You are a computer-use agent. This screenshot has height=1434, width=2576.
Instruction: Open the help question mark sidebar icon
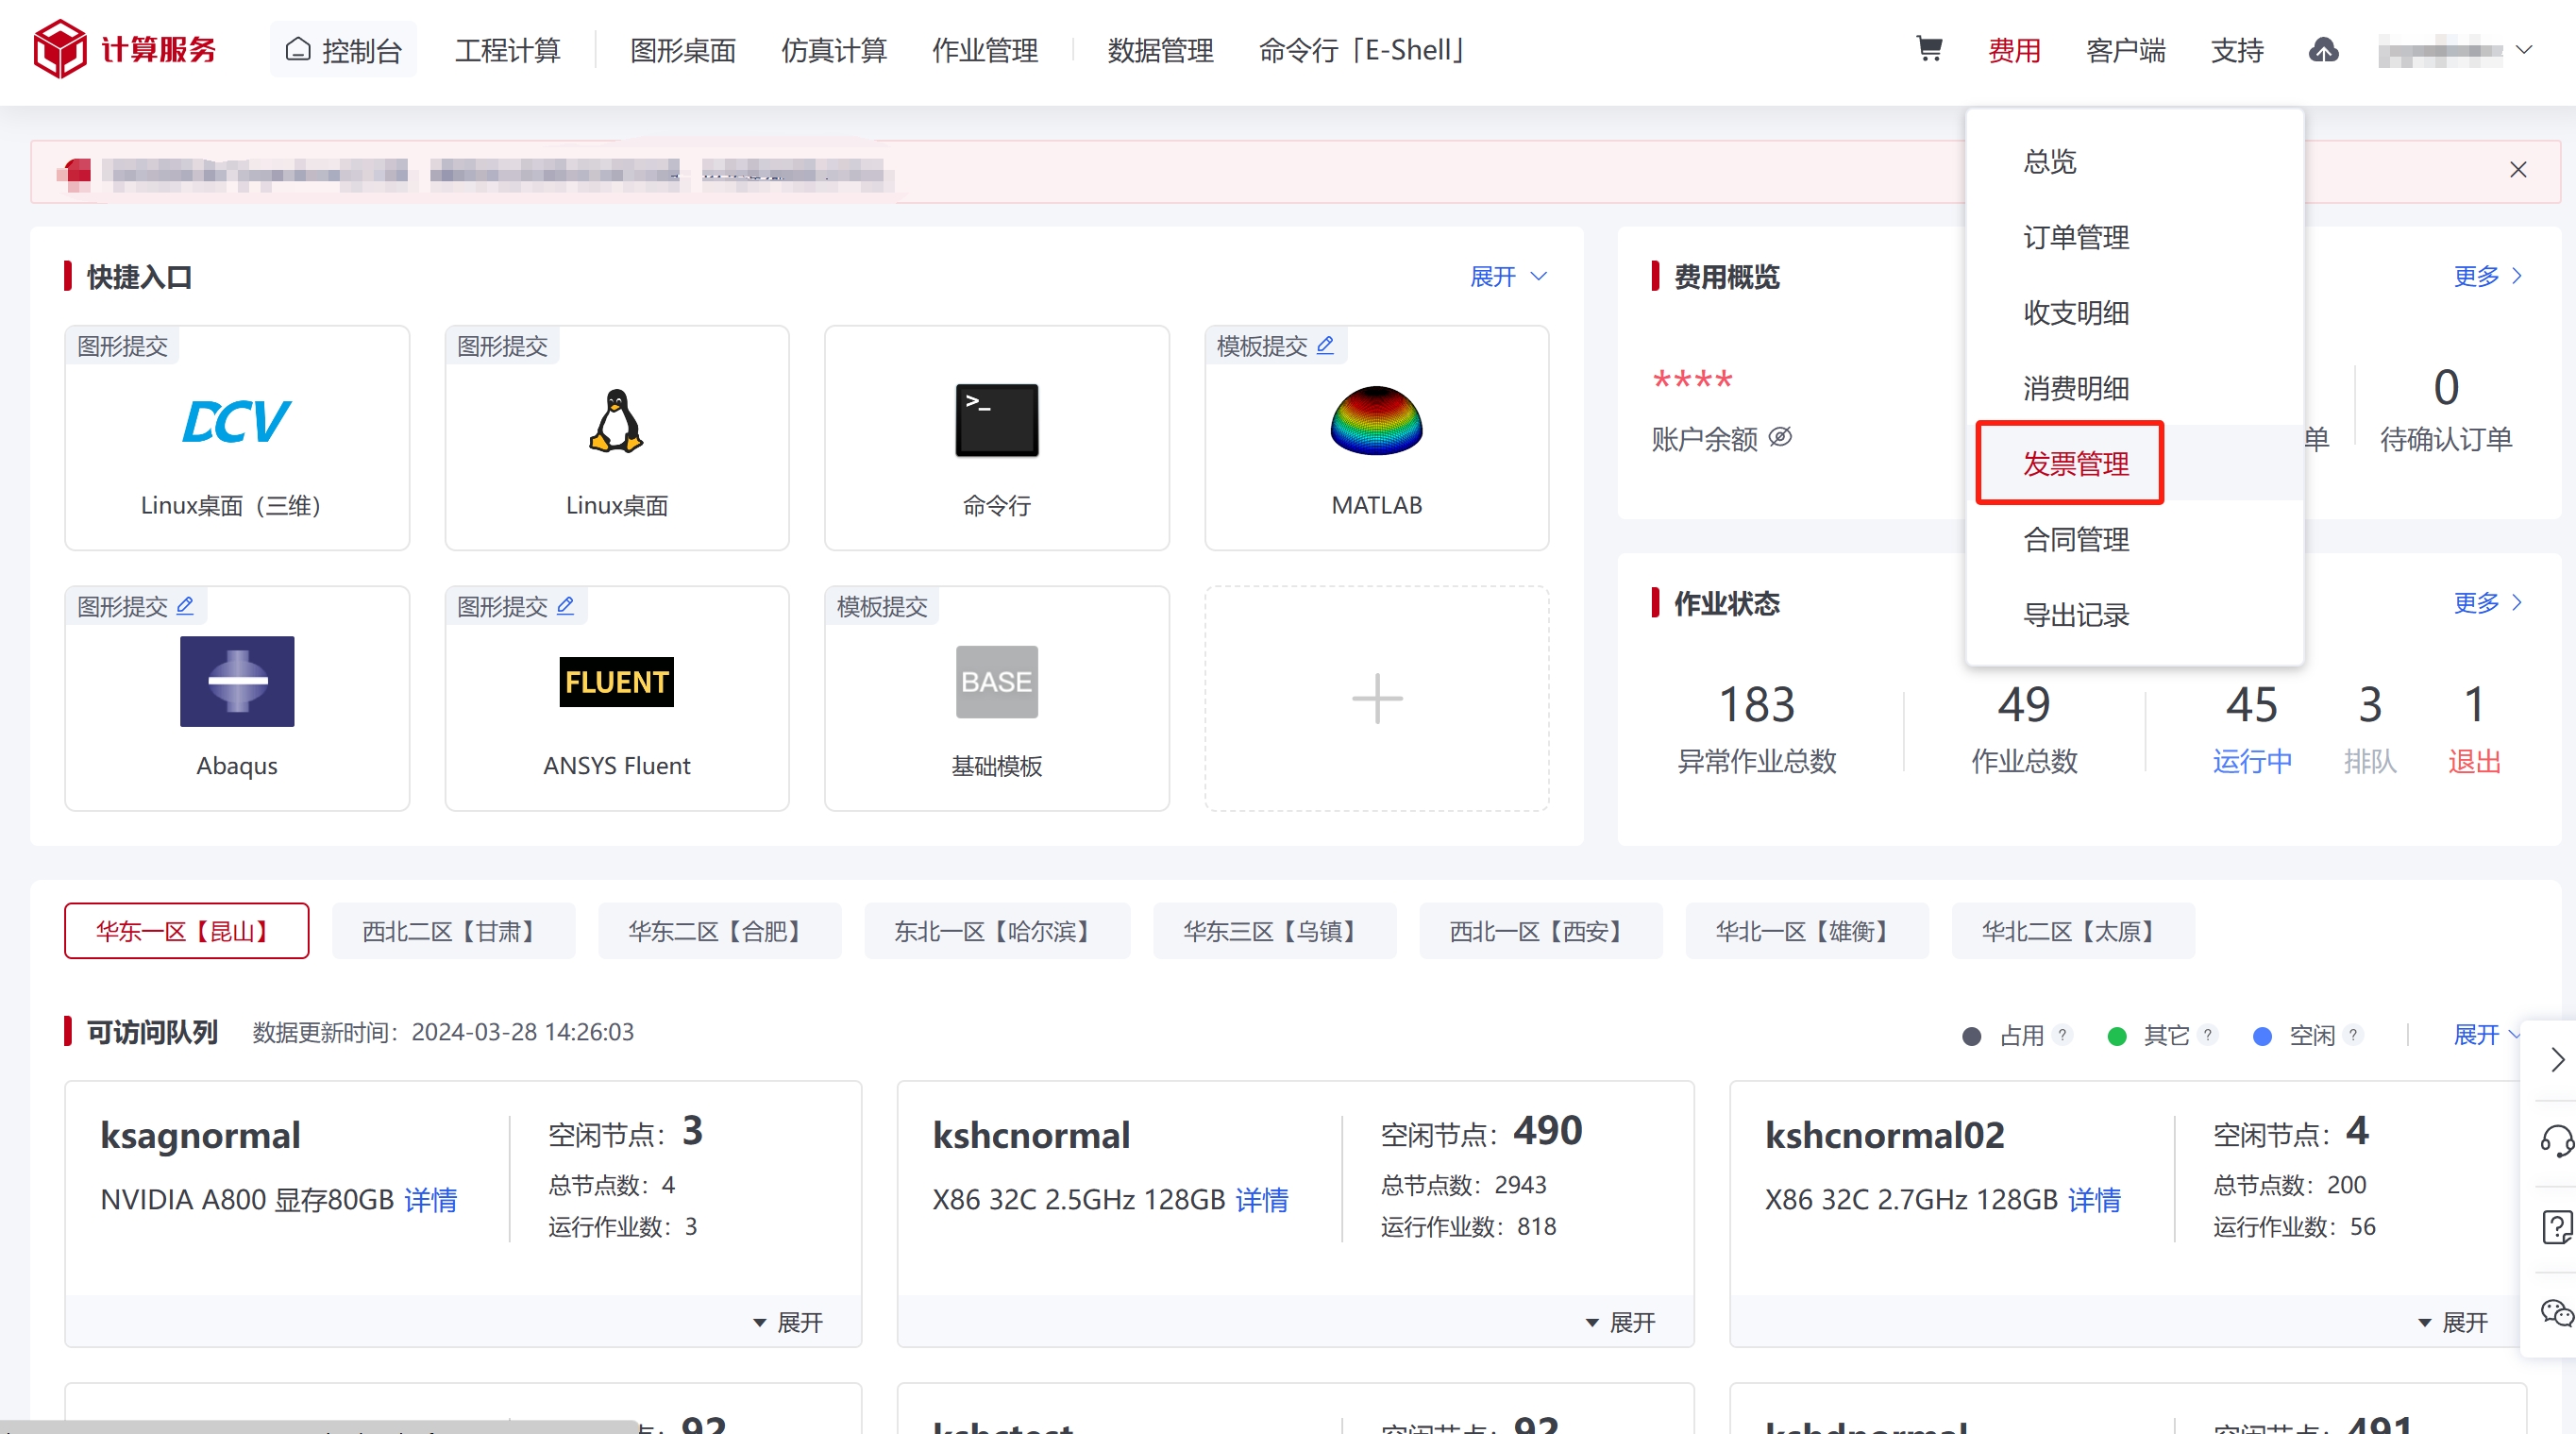[x=2556, y=1226]
